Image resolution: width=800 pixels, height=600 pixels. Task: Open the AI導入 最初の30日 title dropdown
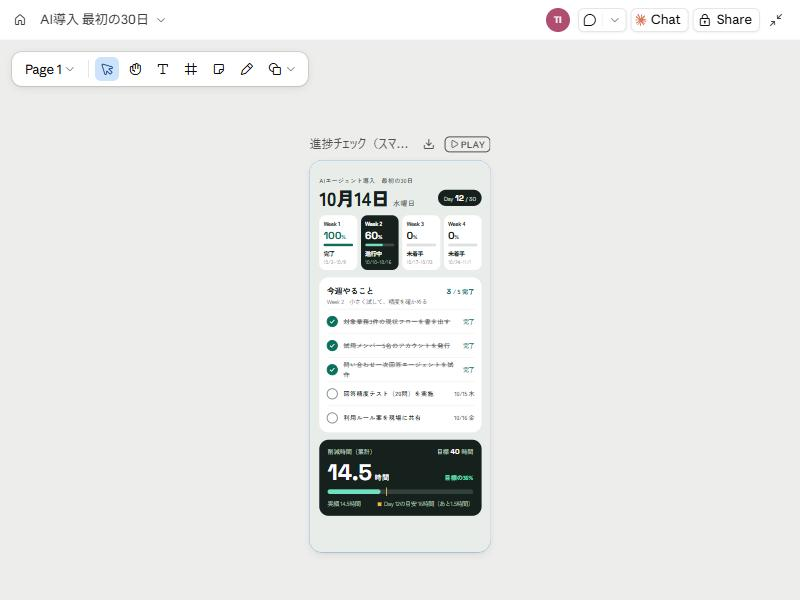click(x=103, y=20)
